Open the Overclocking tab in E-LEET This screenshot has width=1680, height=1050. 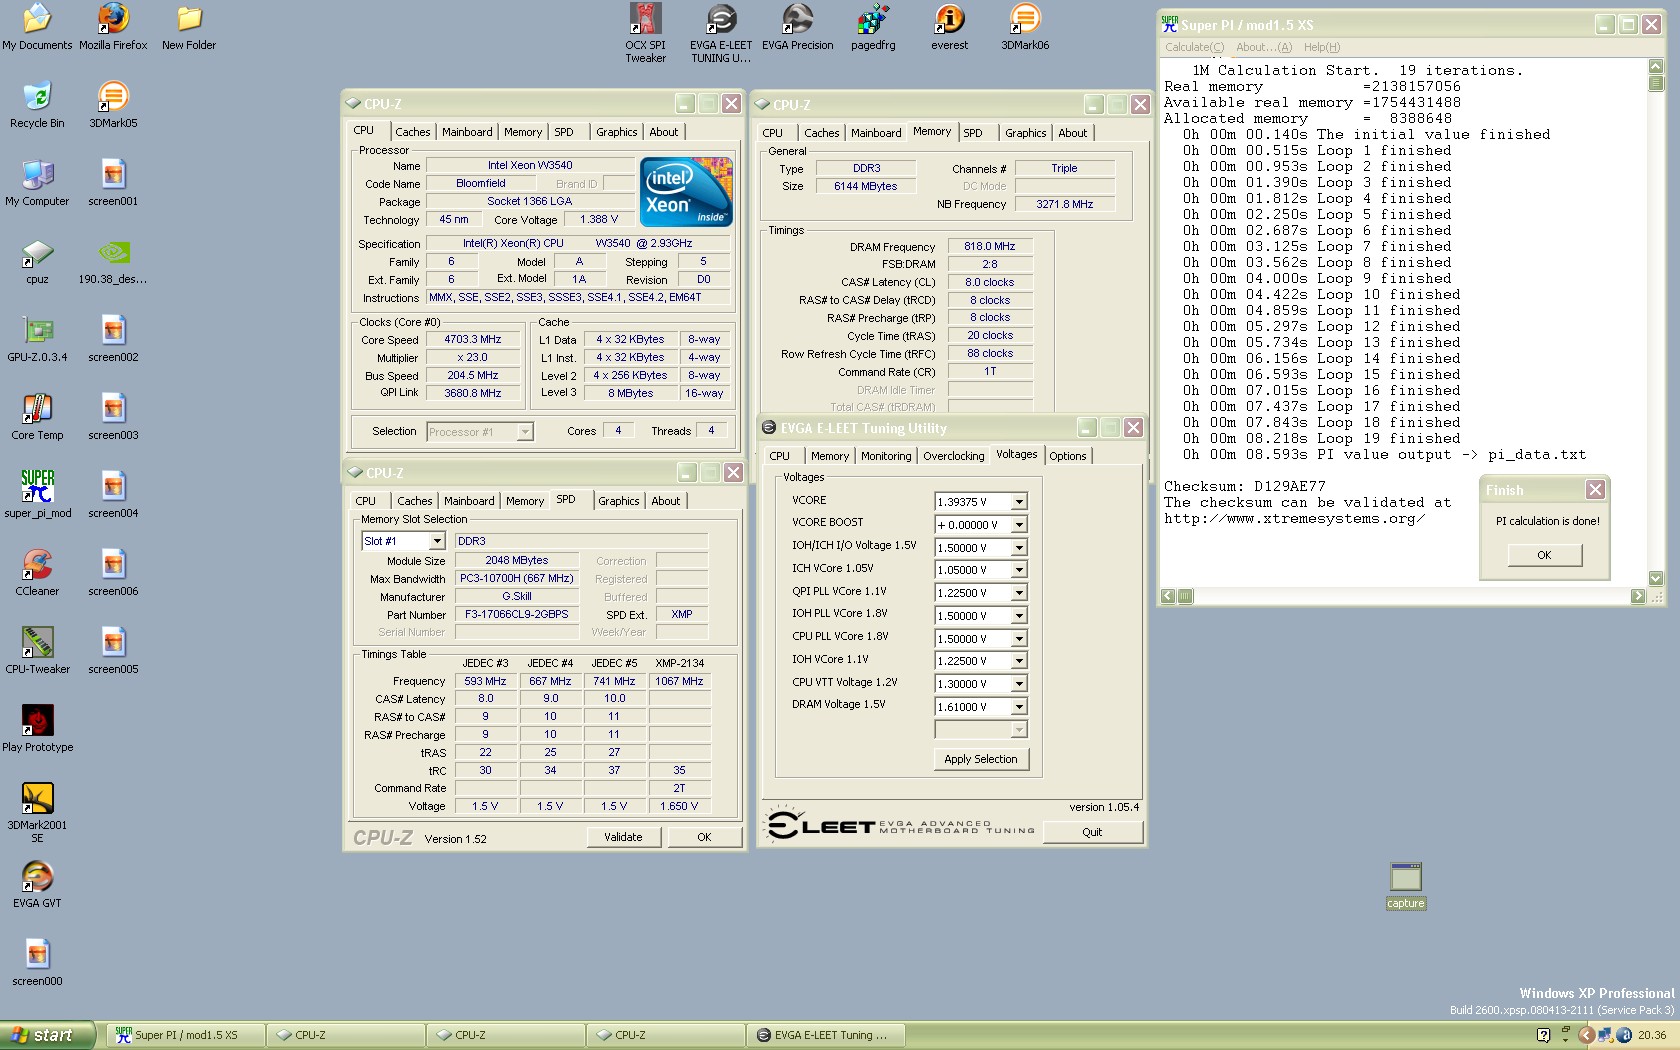953,456
